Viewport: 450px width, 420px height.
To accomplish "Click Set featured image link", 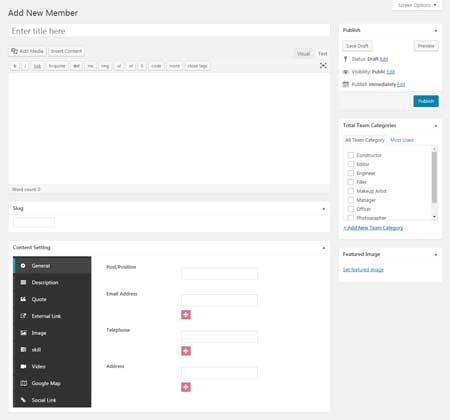I will (363, 269).
